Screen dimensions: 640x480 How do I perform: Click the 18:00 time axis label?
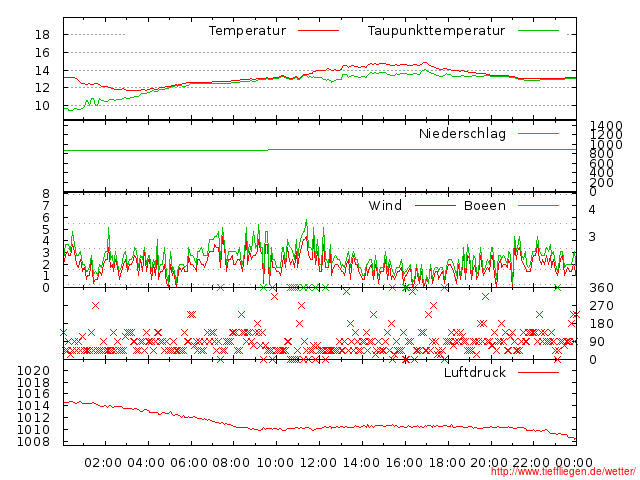coord(447,462)
